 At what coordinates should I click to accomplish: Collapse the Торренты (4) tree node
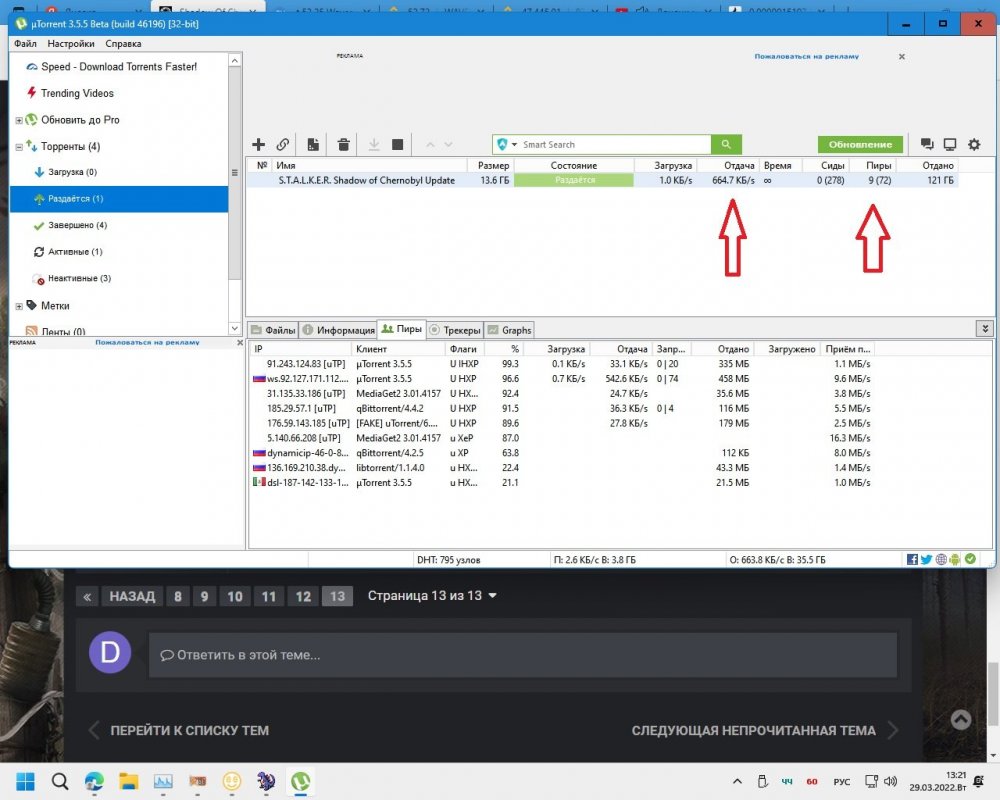[x=18, y=147]
